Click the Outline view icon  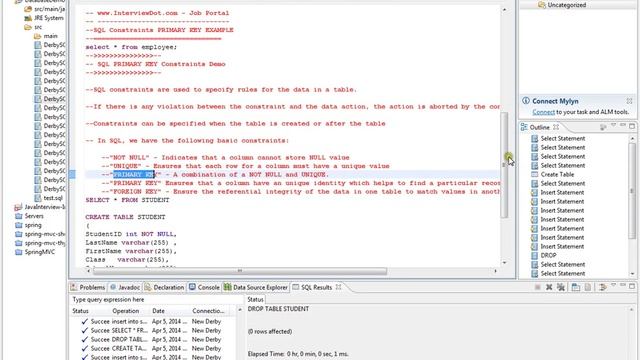(x=524, y=127)
